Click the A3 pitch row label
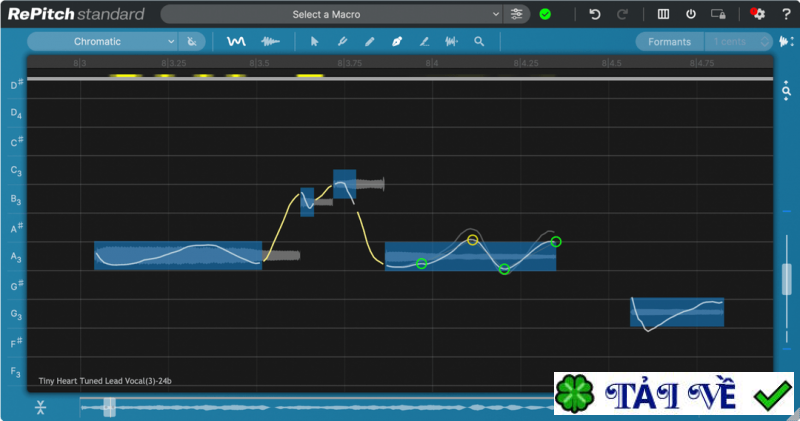Screen dimensions: 800x421 click(16, 257)
